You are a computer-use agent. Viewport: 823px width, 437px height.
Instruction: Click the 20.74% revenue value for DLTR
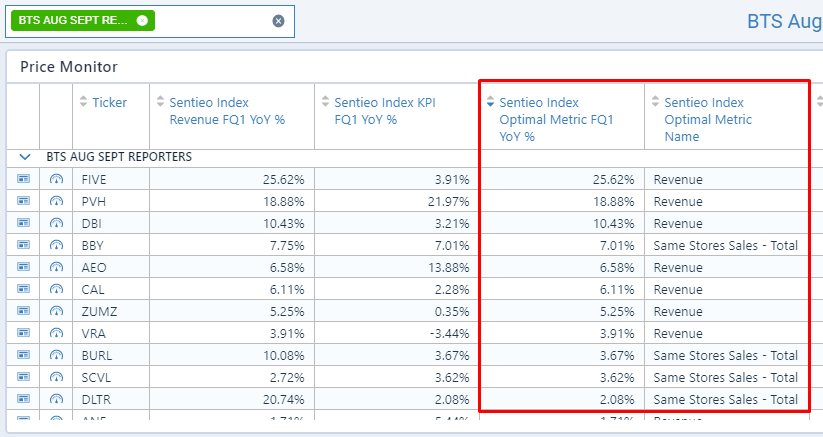[x=283, y=400]
